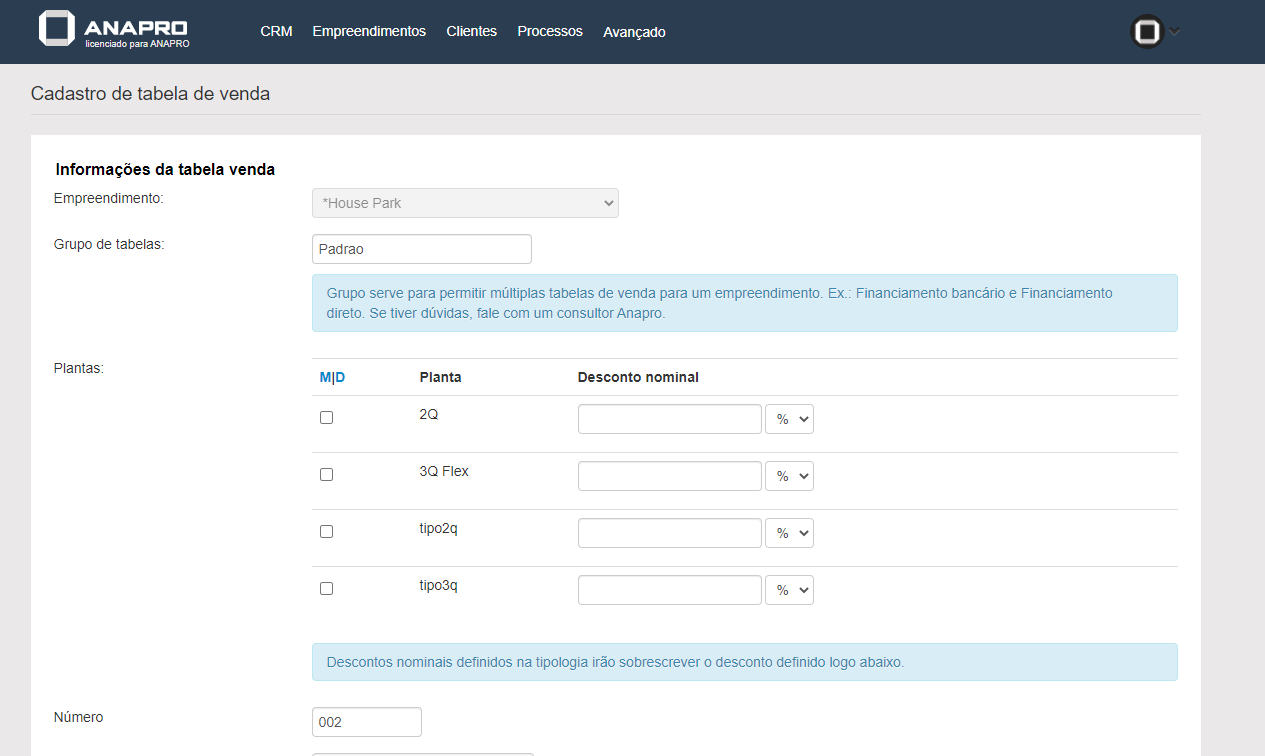Viewport: 1265px width, 756px height.
Task: Go to the Empreendimentos menu
Action: (369, 32)
